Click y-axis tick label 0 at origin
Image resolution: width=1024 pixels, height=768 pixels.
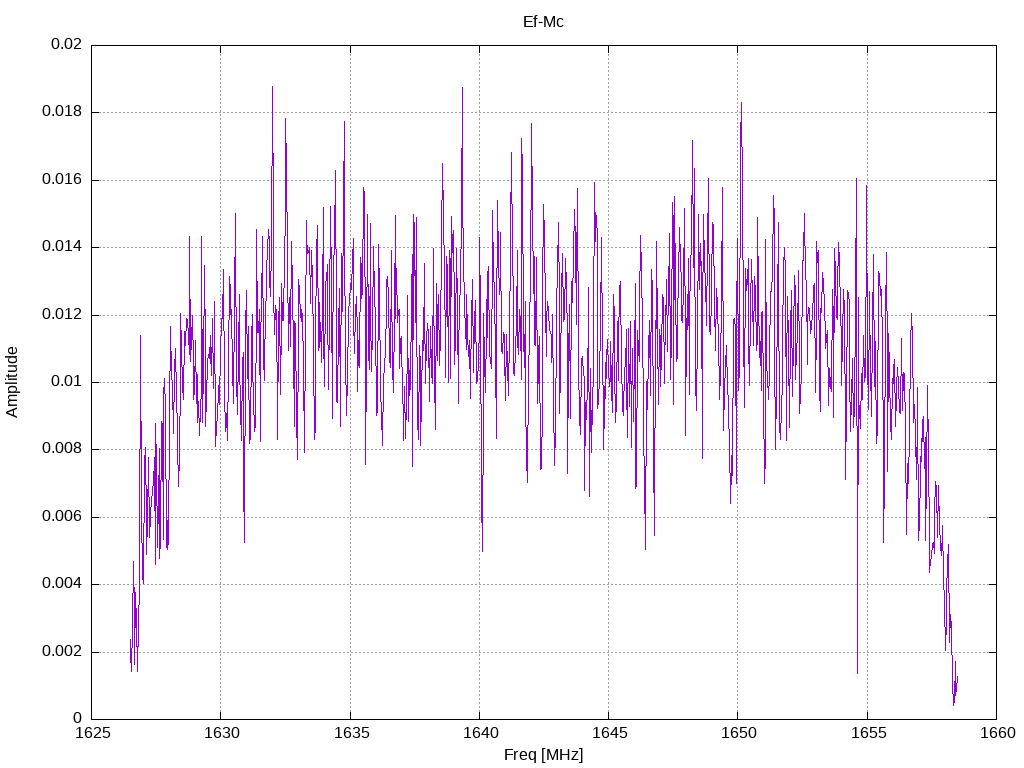[x=78, y=719]
